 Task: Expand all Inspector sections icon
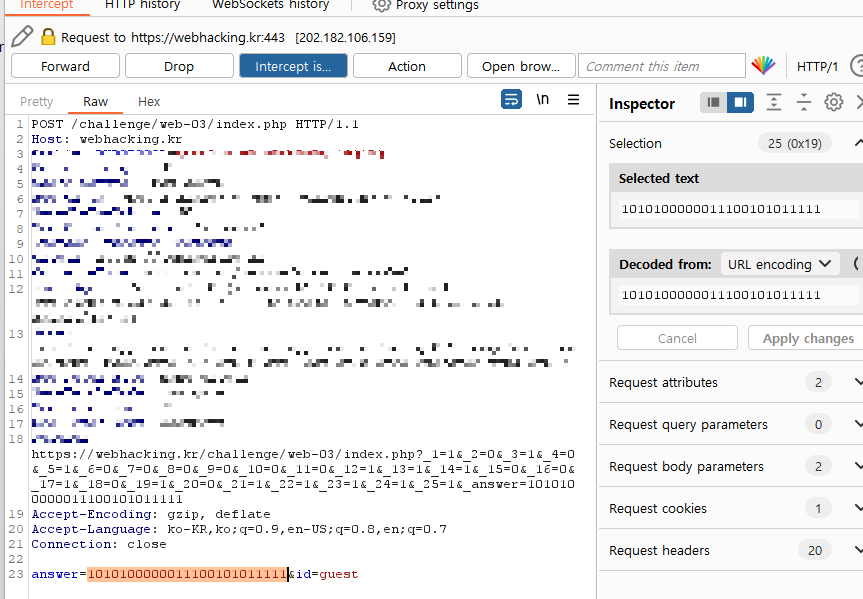tap(774, 102)
